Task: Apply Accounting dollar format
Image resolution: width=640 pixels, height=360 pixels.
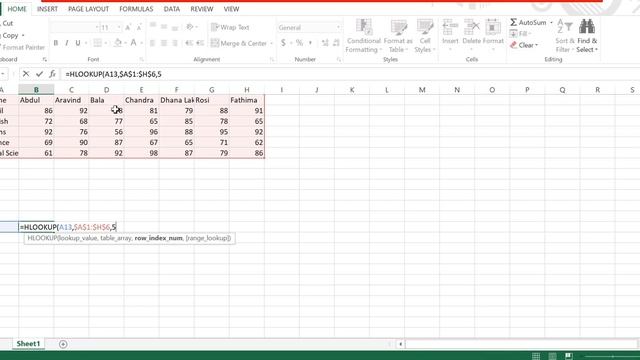Action: (283, 43)
